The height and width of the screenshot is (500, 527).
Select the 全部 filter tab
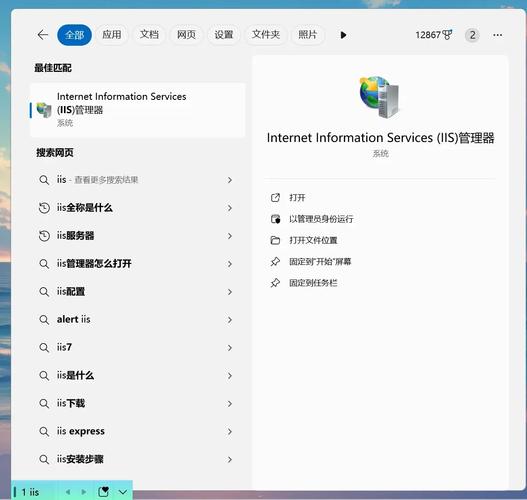pyautogui.click(x=74, y=35)
